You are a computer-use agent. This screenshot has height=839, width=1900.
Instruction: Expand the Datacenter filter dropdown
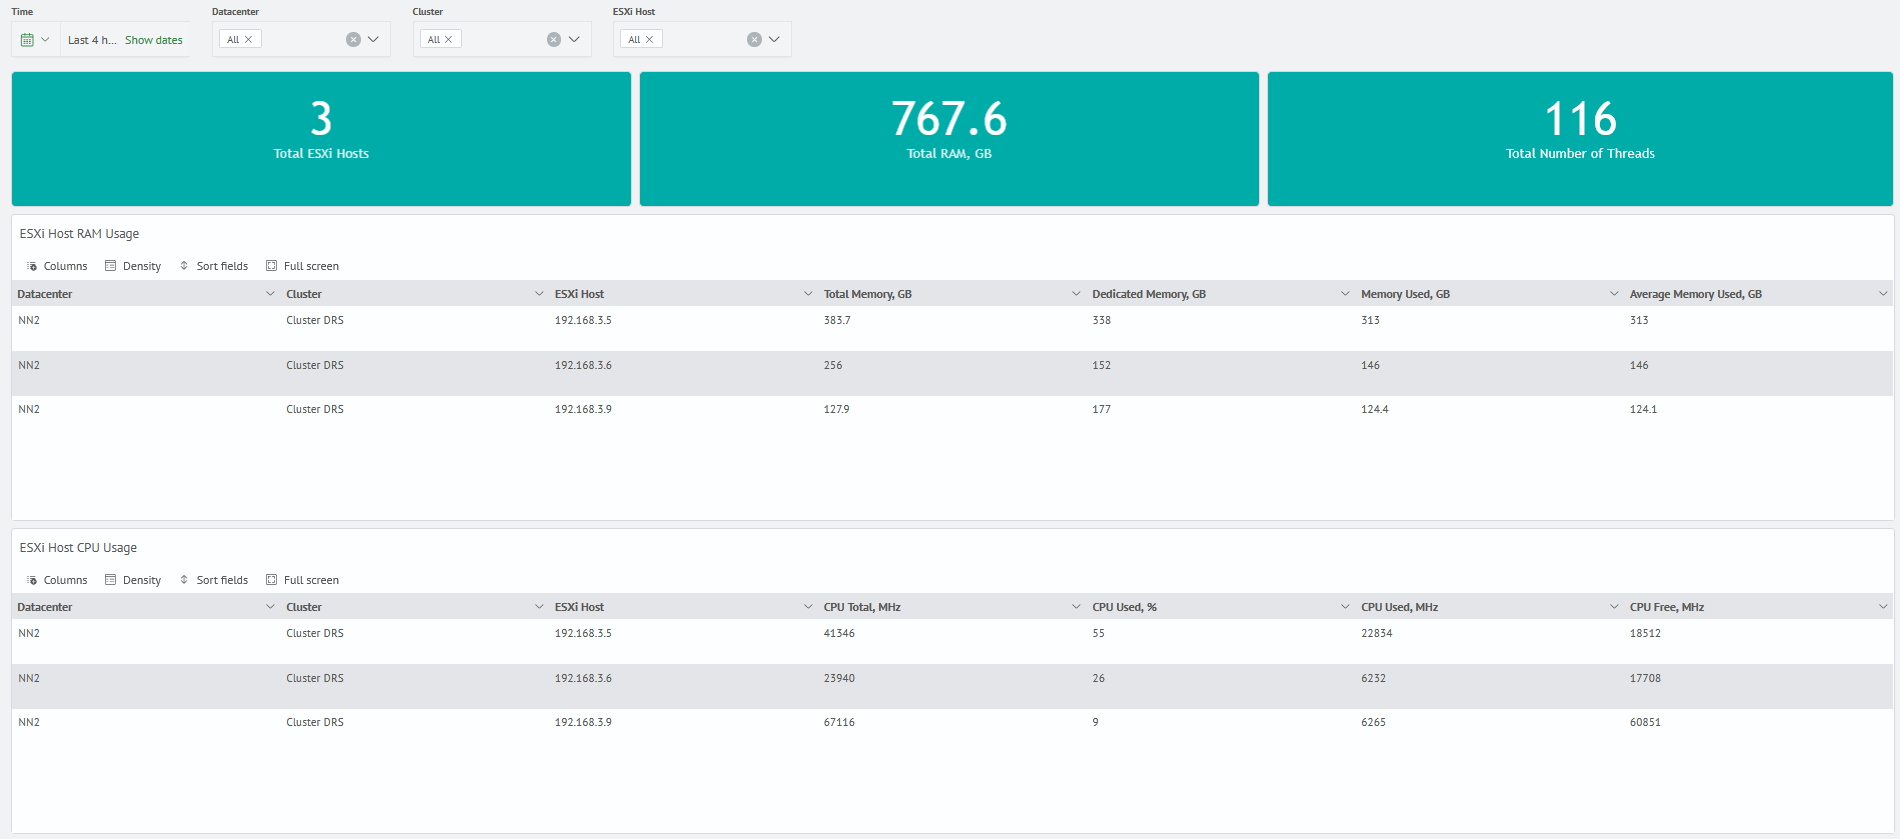click(x=374, y=40)
